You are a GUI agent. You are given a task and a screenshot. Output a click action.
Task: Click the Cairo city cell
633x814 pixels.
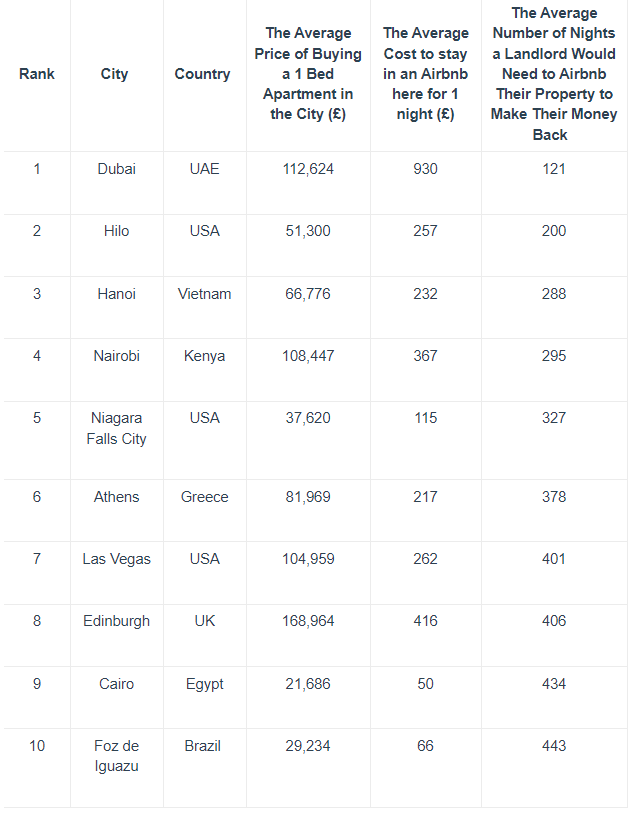pos(116,684)
